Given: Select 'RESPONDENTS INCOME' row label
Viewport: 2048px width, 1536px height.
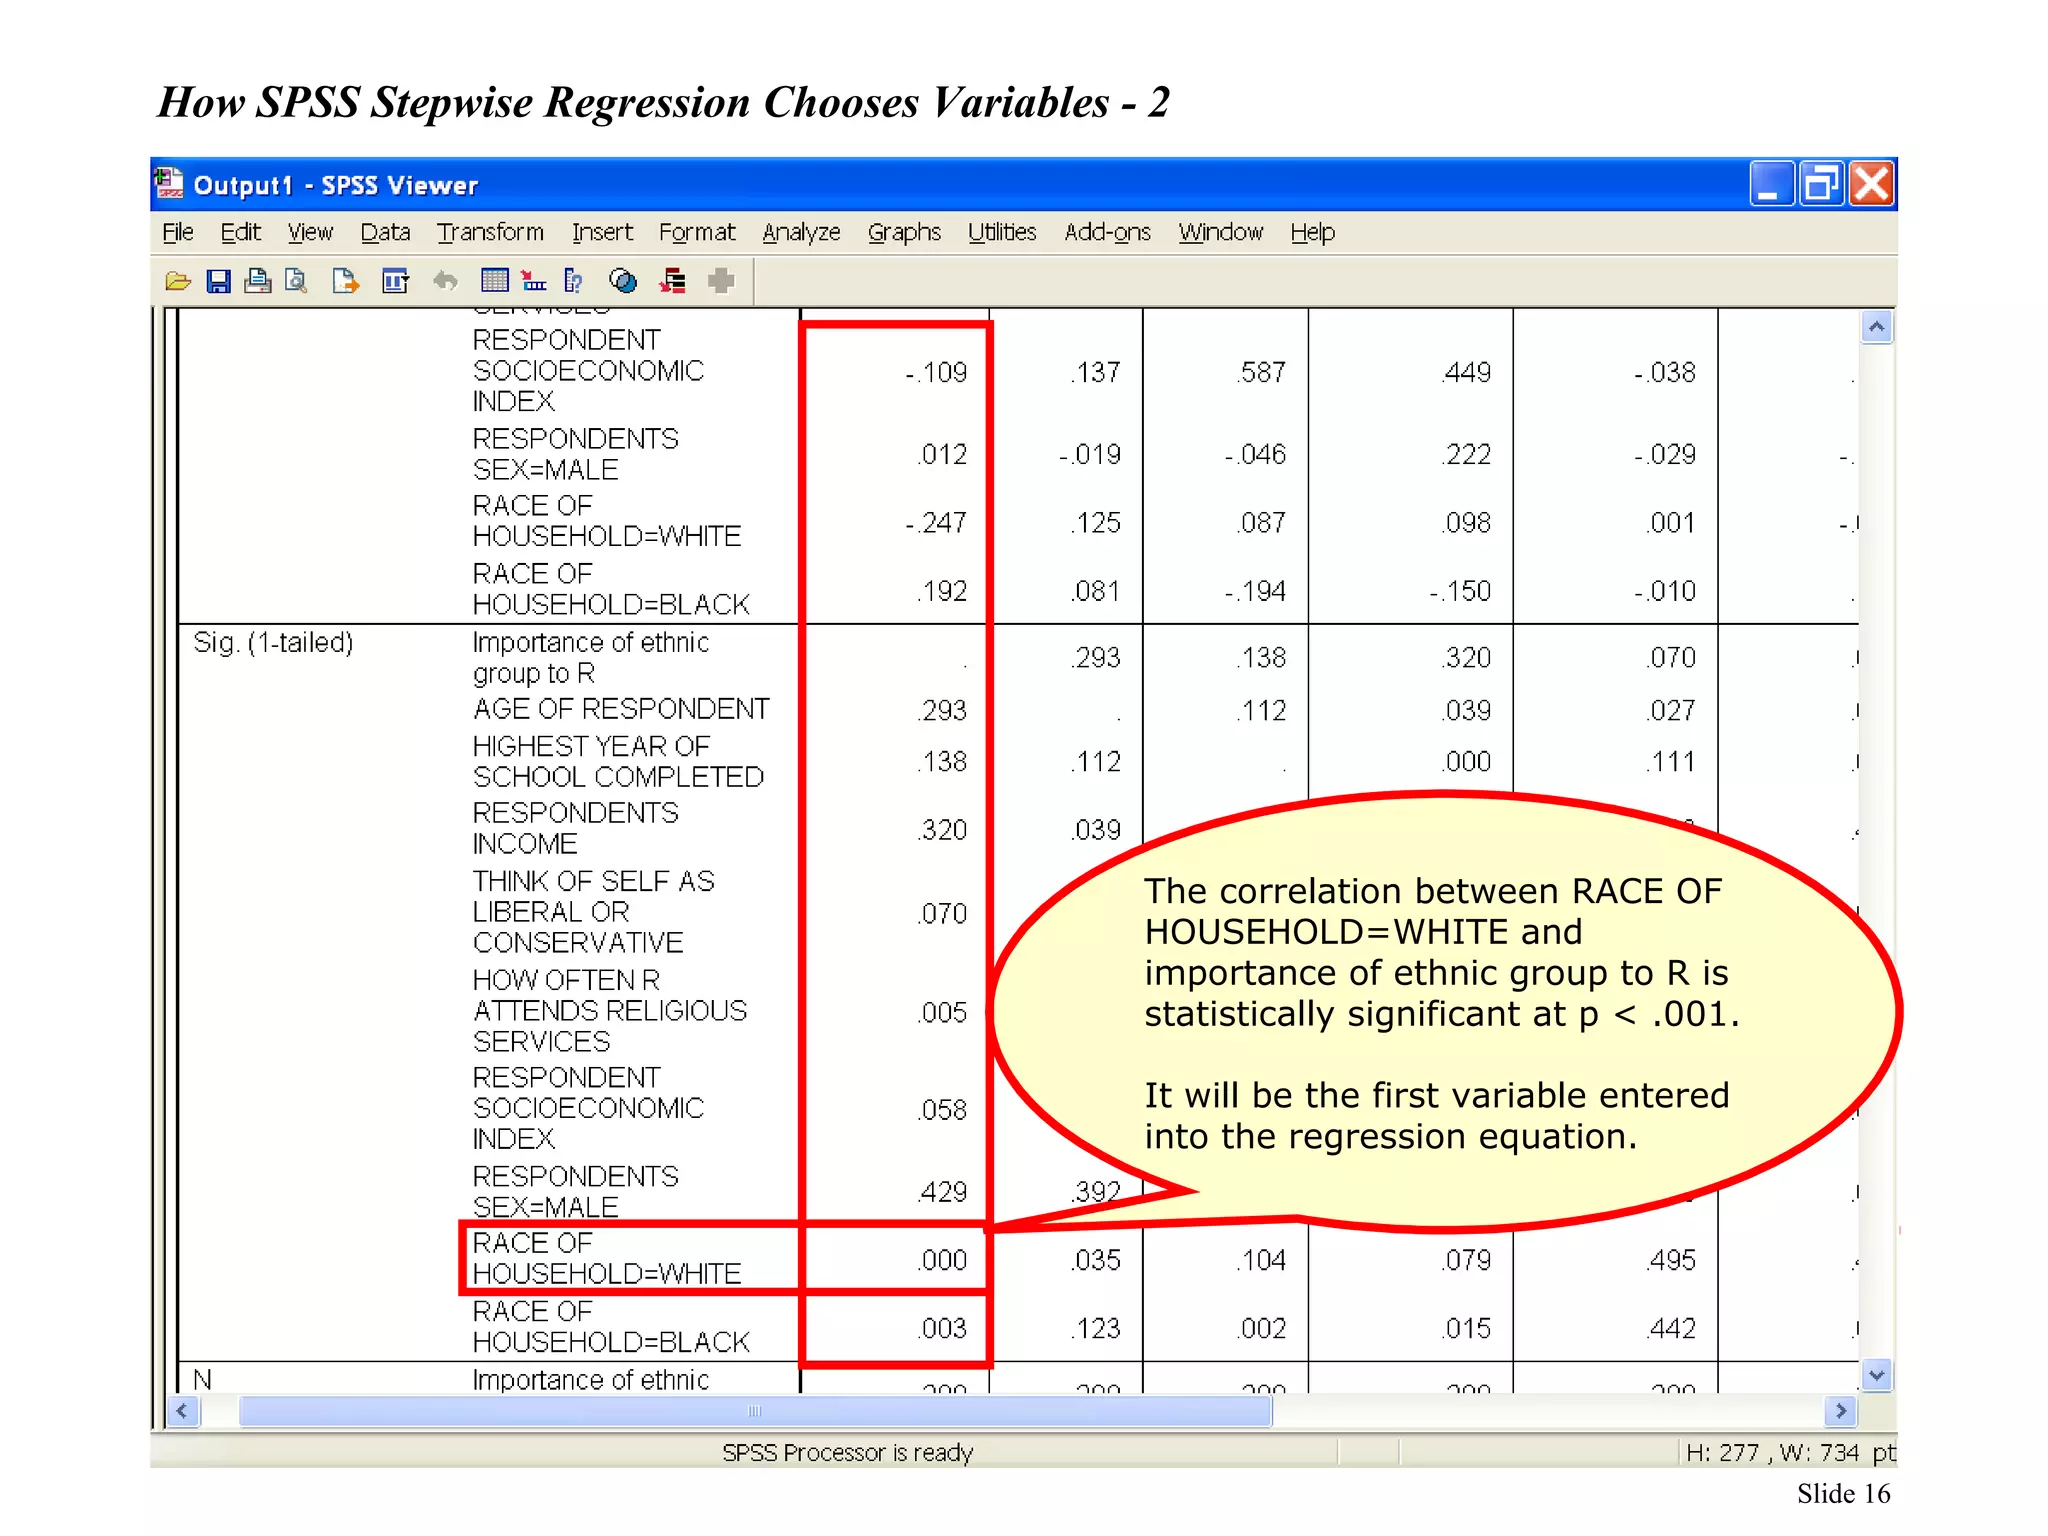Looking at the screenshot, I should pyautogui.click(x=575, y=828).
